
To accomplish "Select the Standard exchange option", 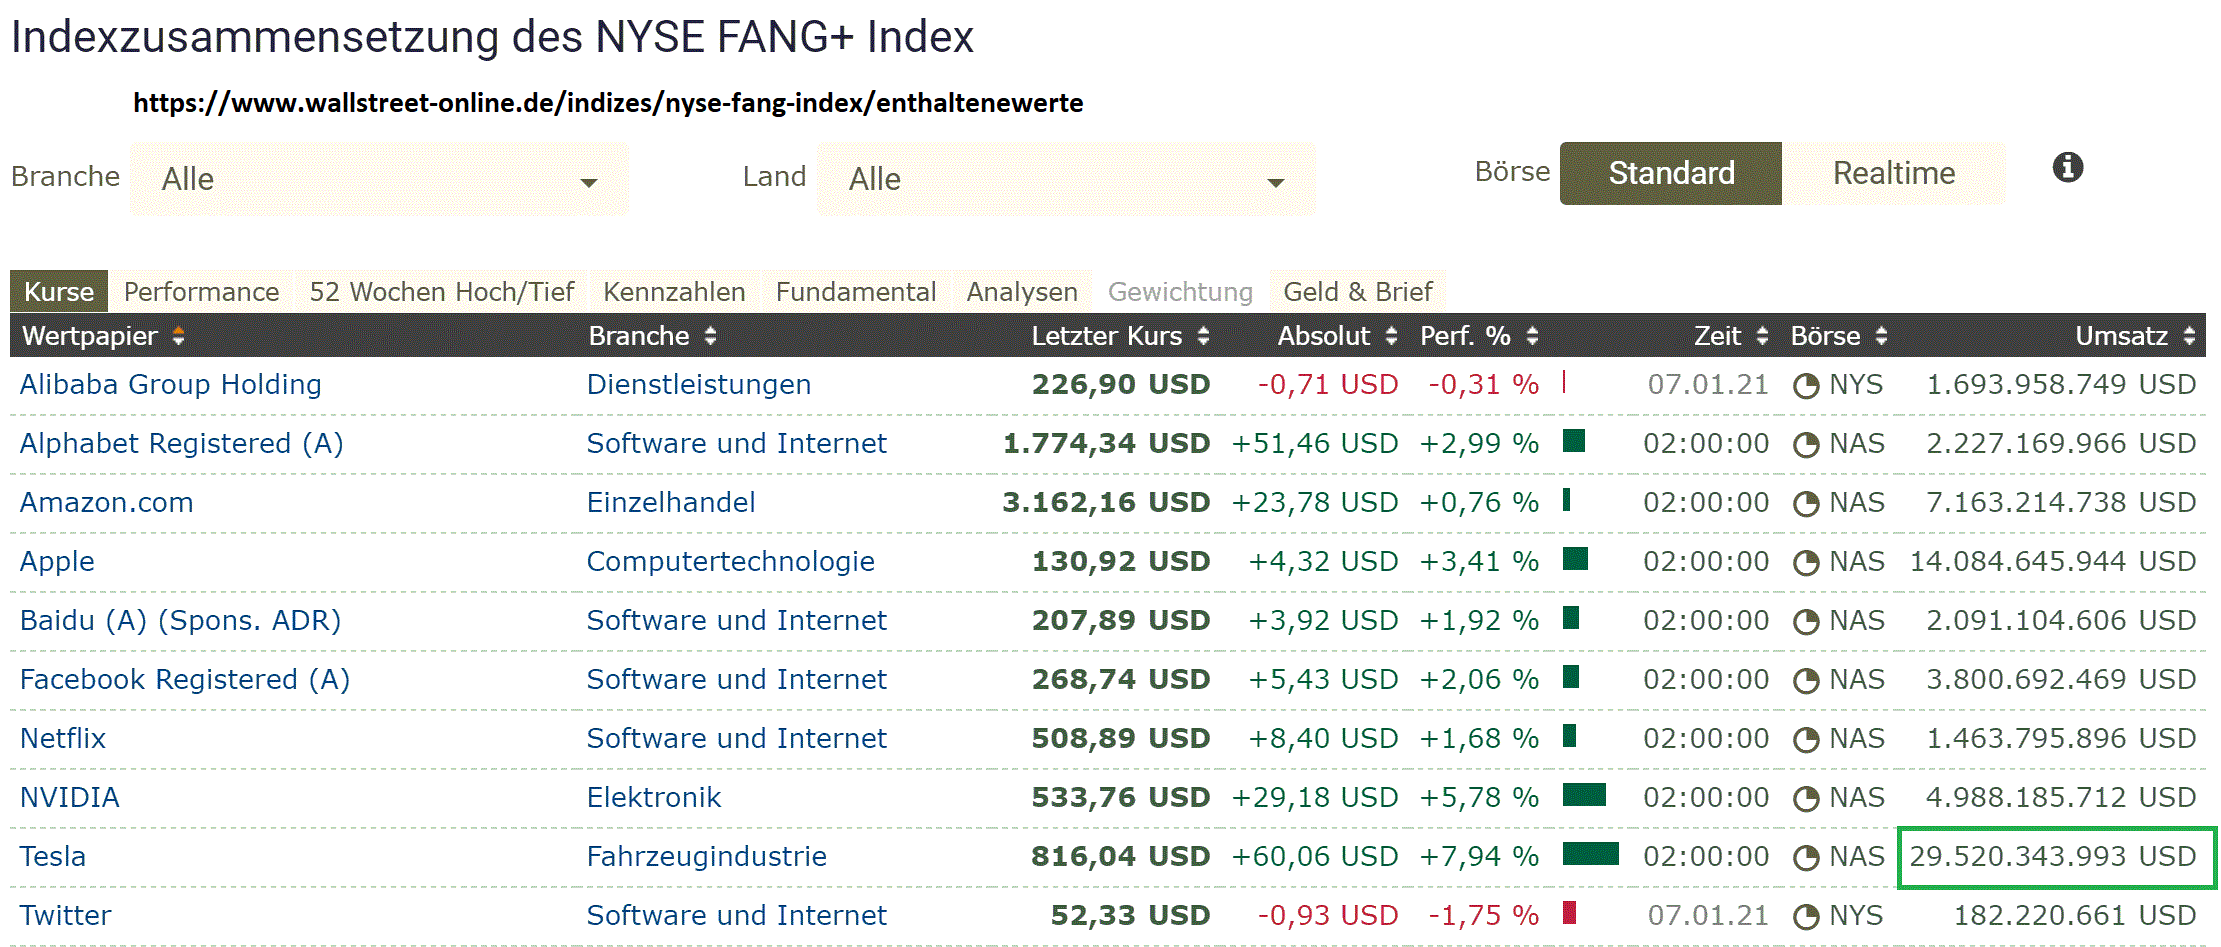I will tap(1670, 172).
